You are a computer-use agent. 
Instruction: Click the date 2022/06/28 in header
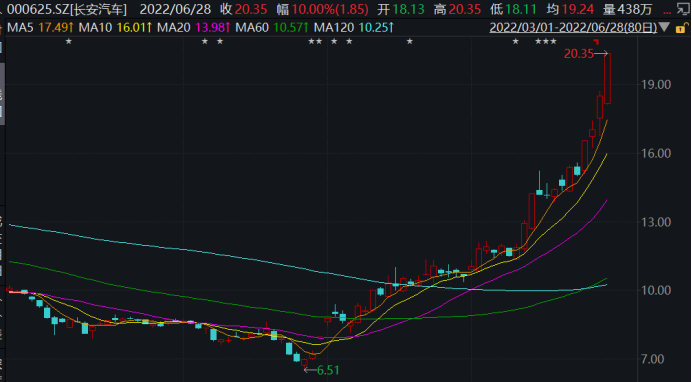[x=175, y=9]
